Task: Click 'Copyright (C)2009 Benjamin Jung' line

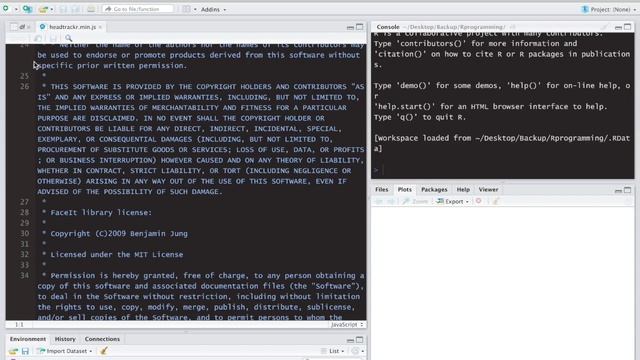Action: (119, 233)
